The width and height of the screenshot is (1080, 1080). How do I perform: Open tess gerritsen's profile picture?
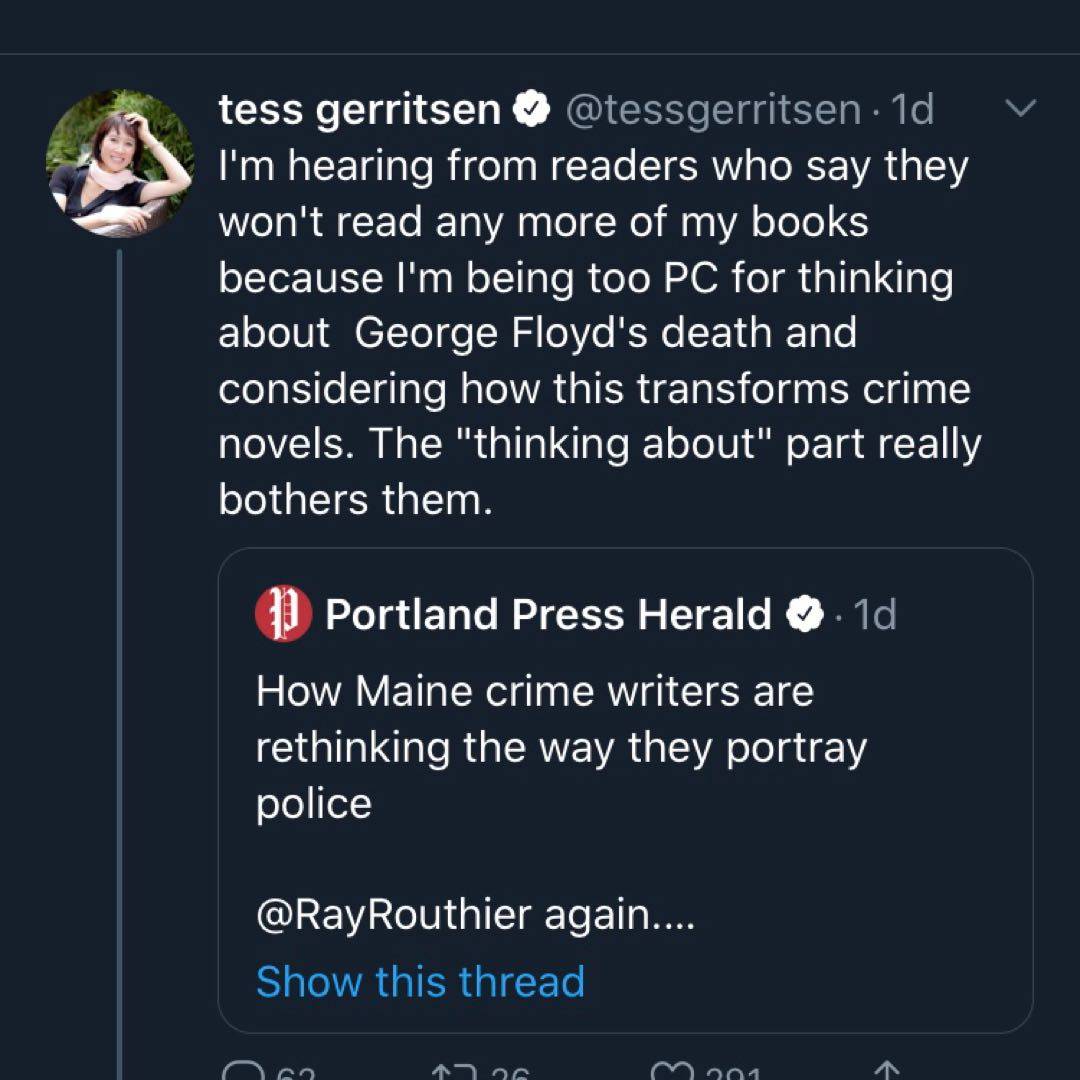tap(120, 164)
